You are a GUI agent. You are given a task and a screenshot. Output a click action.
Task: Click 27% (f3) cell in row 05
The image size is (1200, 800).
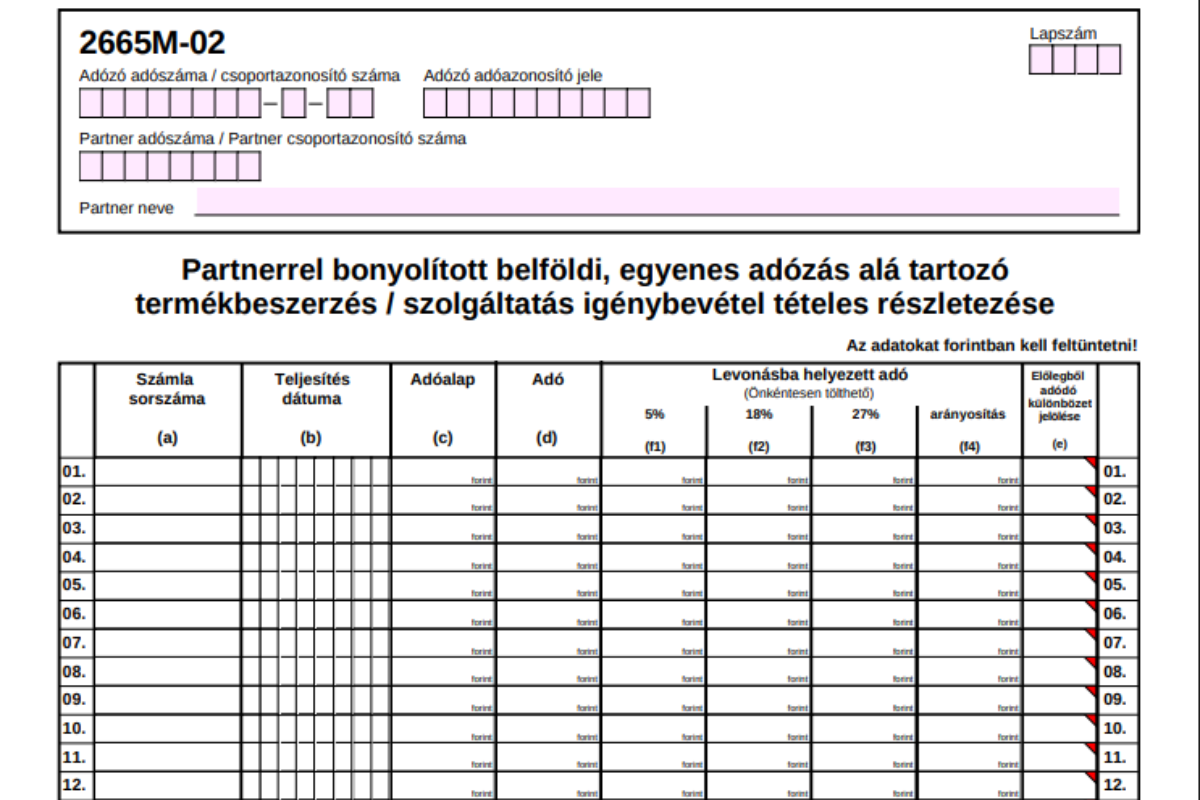864,587
